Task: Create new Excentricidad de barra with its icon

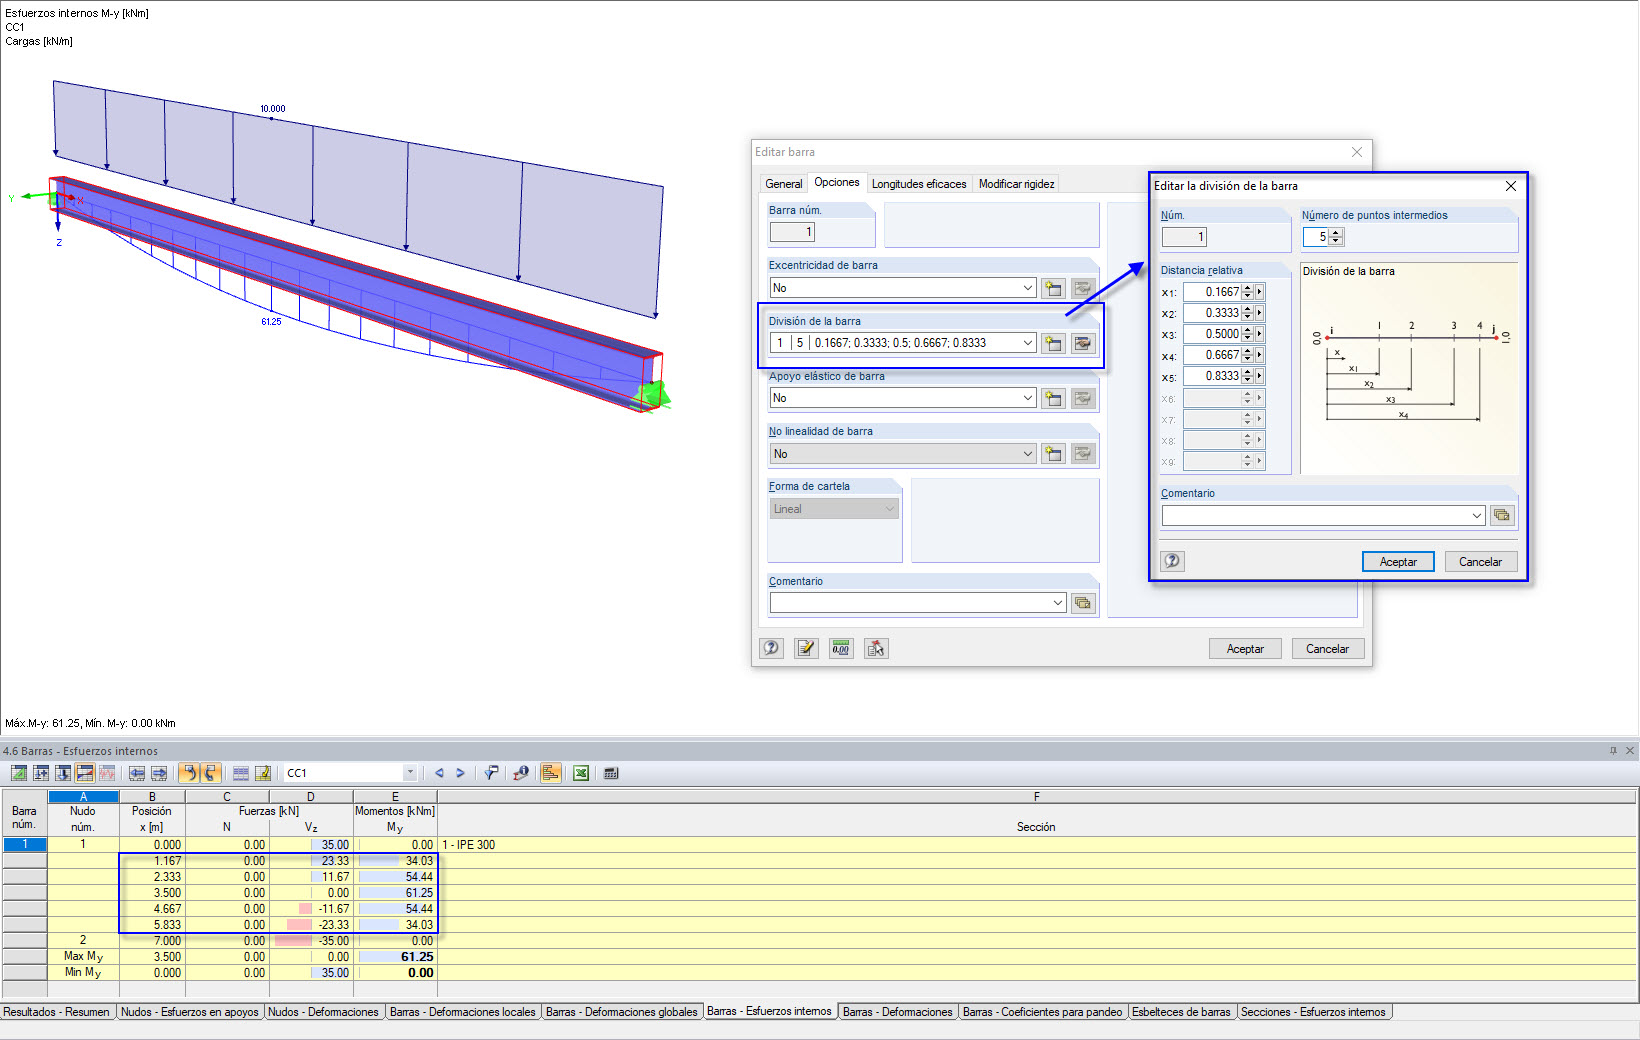Action: (1053, 288)
